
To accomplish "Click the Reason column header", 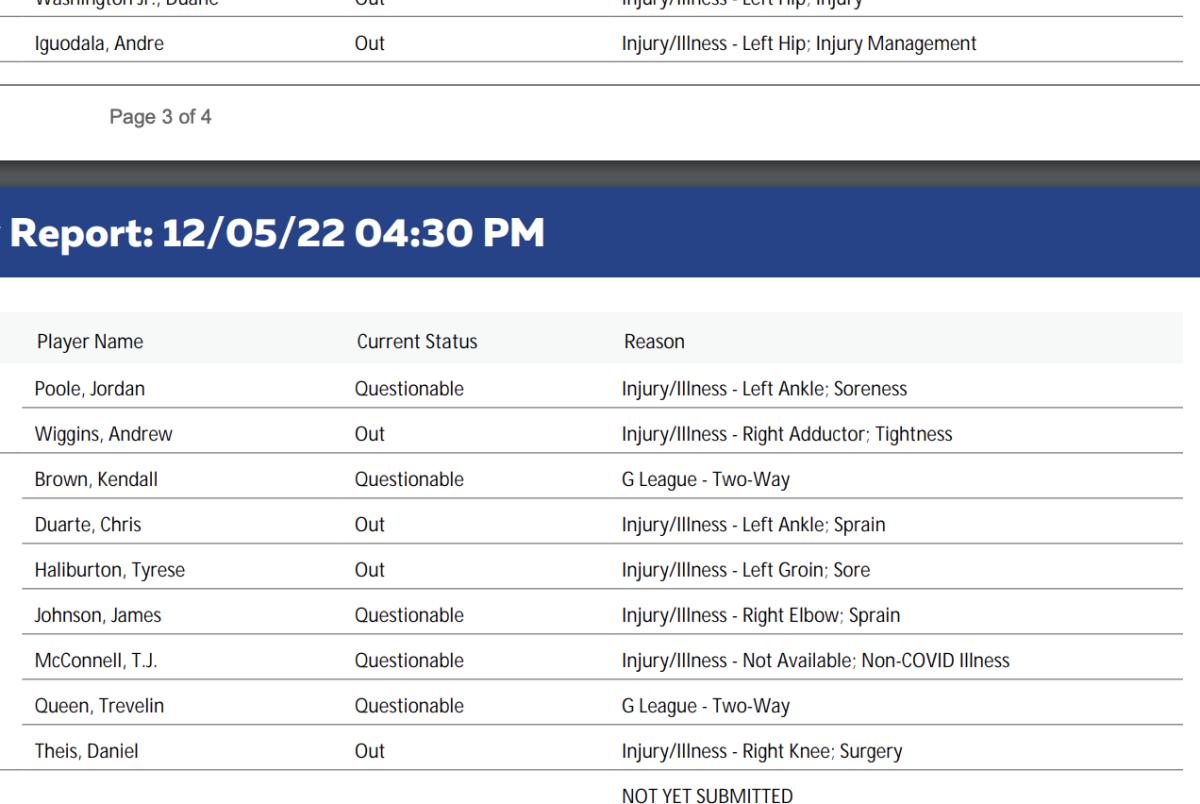I will (x=654, y=342).
